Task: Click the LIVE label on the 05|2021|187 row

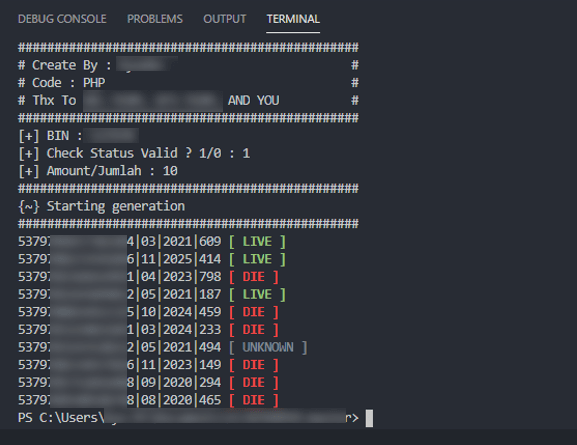Action: 257,294
